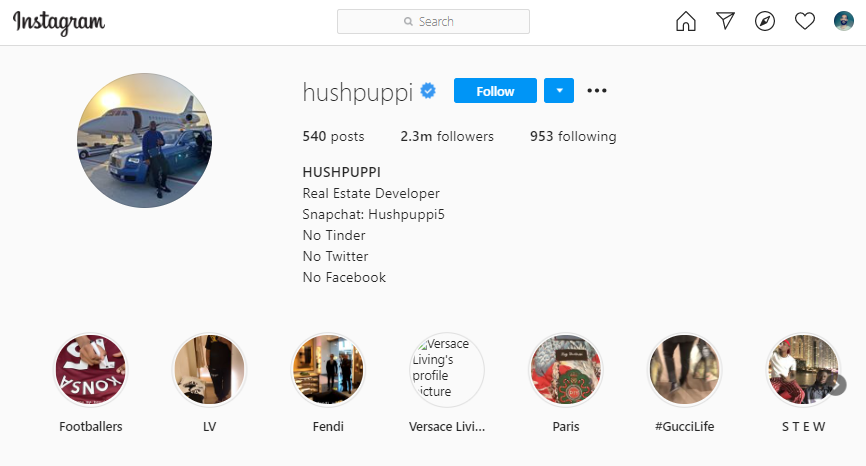Click the blue verified badge
This screenshot has width=866, height=466.
point(428,91)
